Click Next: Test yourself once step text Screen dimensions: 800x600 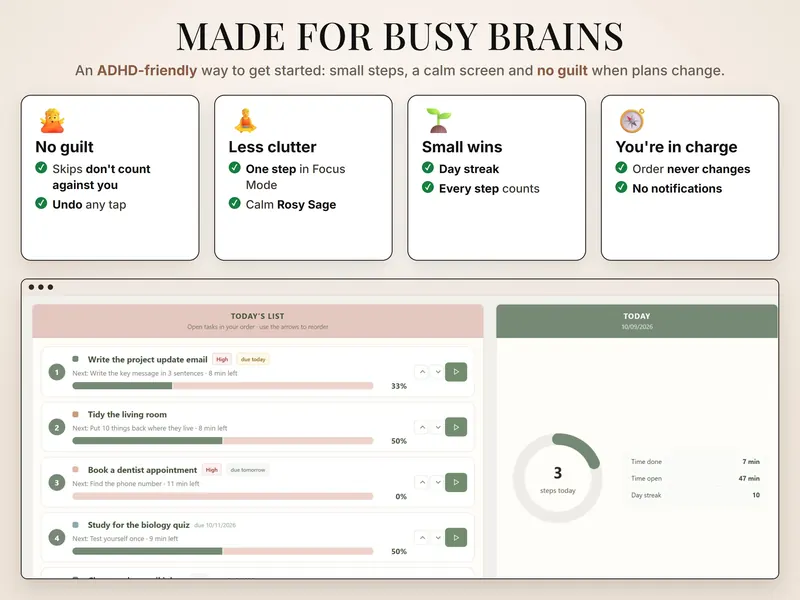(125, 539)
